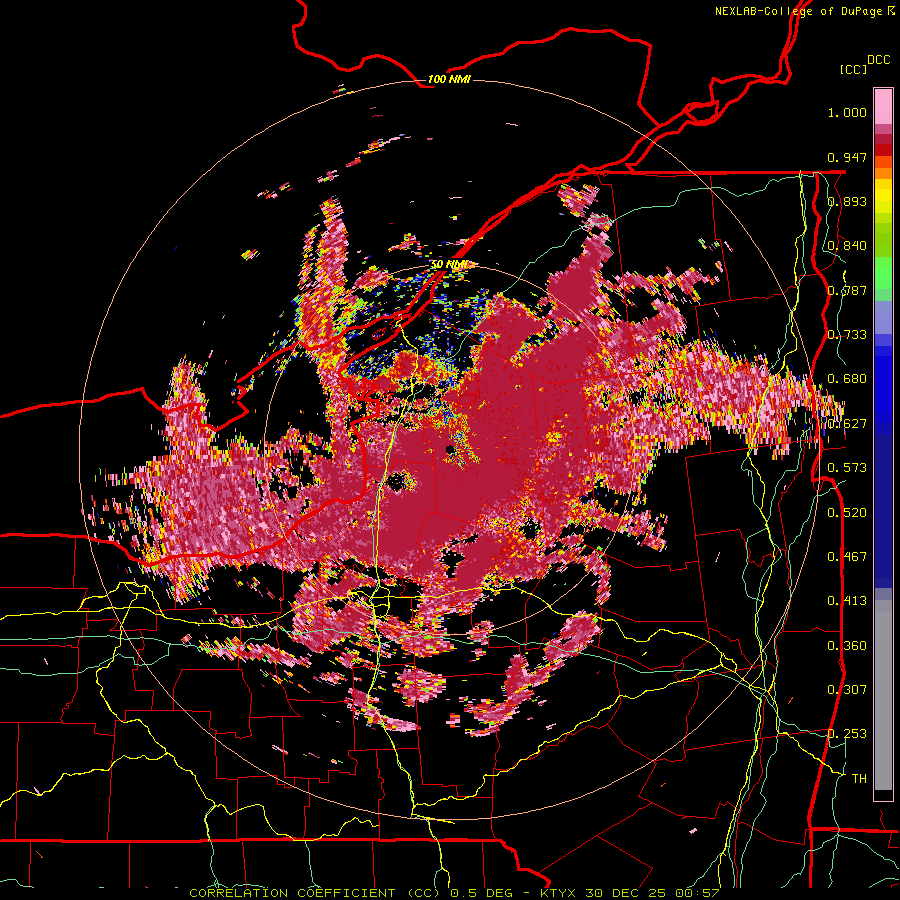Click the 0.413 scale value

point(847,601)
